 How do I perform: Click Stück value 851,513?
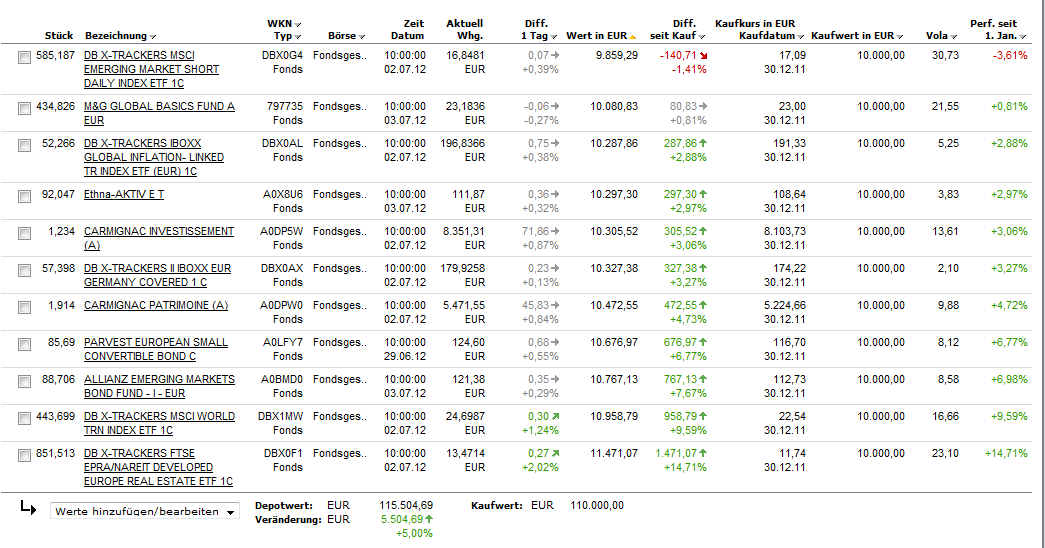(x=55, y=453)
